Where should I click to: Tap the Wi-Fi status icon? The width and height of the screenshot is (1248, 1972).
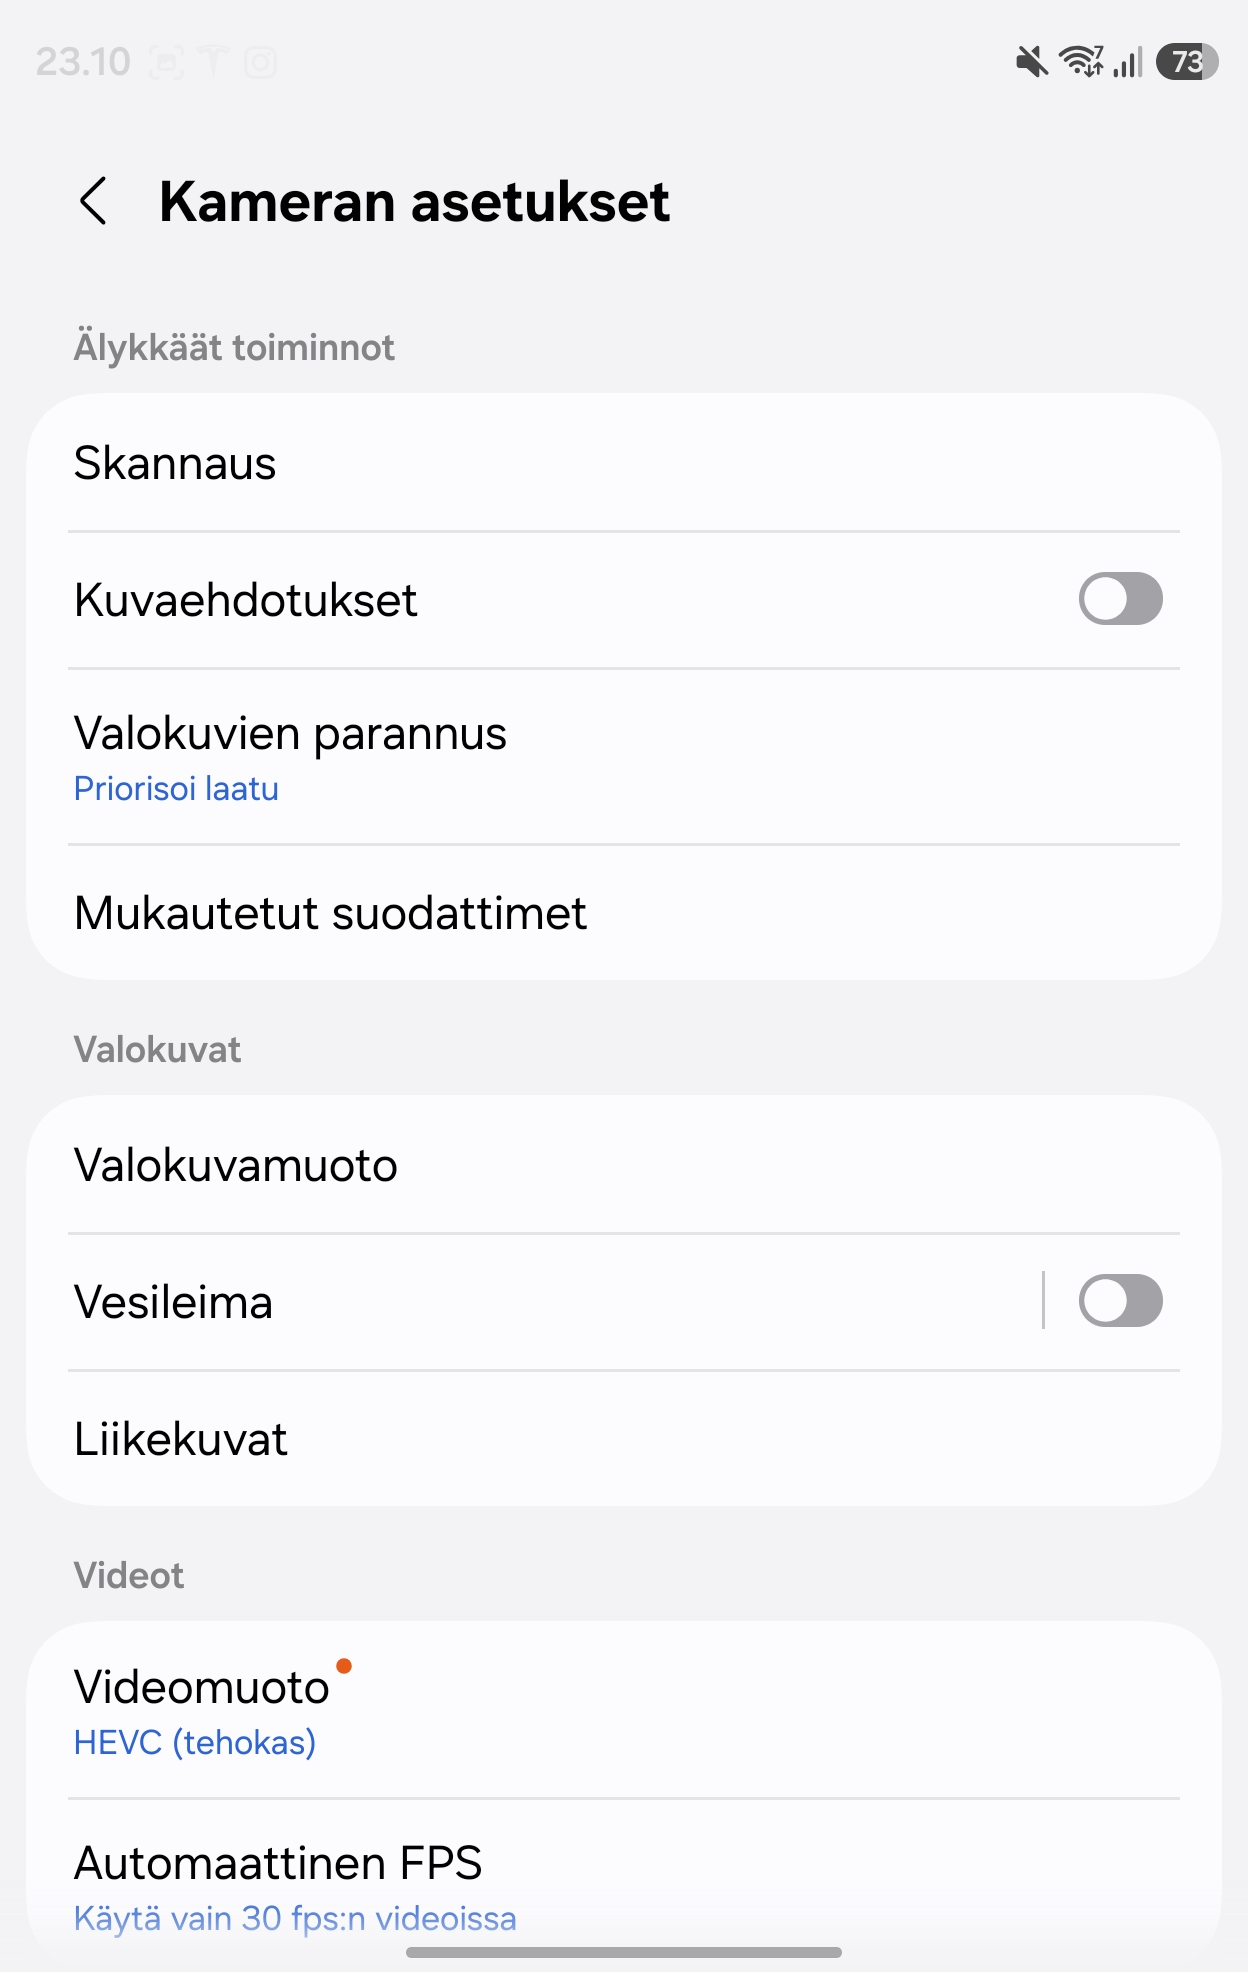tap(1081, 62)
